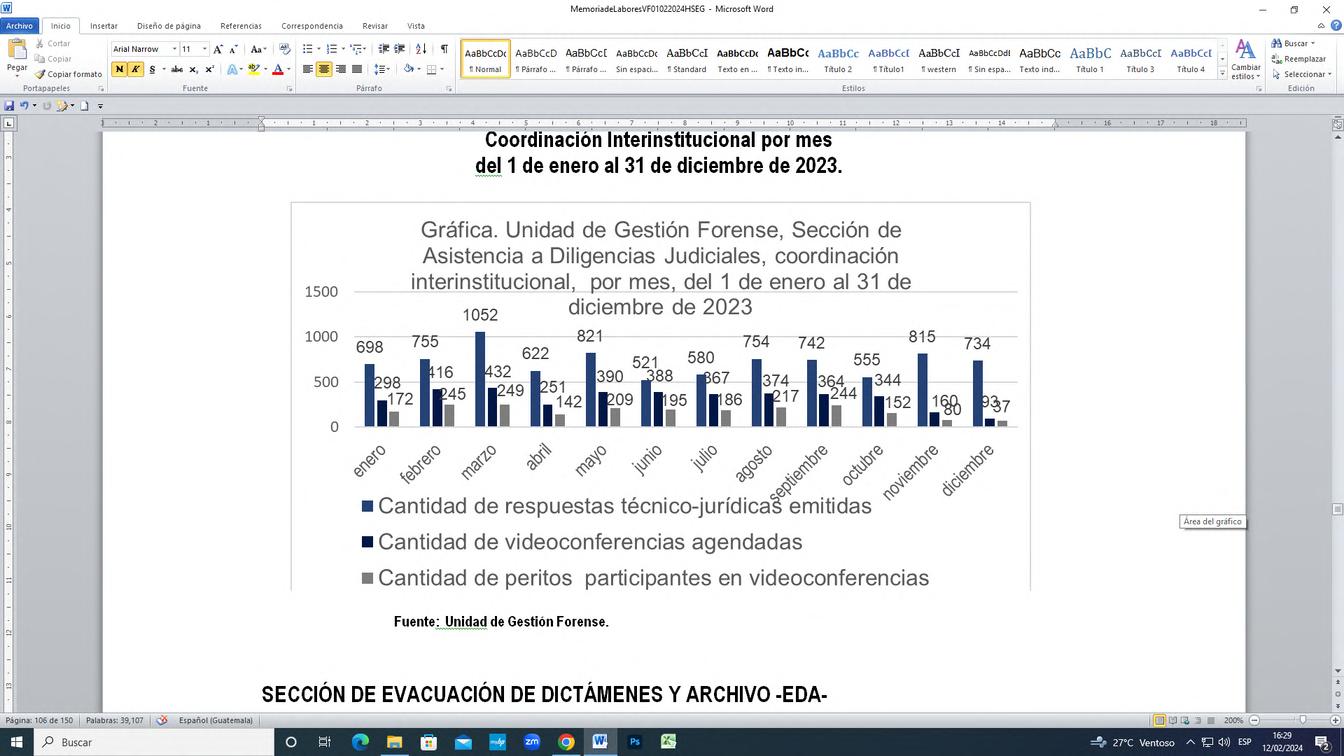Apply superscript formatting
This screenshot has height=756, width=1344.
210,70
